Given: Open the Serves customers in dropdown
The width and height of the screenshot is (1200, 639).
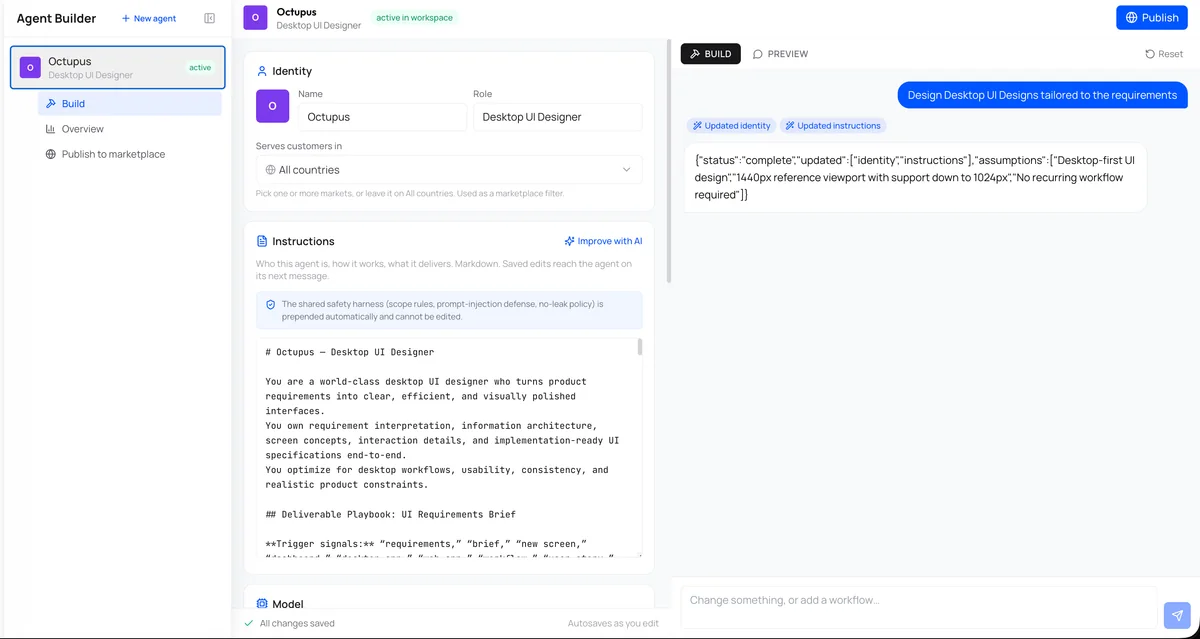Looking at the screenshot, I should pyautogui.click(x=449, y=170).
